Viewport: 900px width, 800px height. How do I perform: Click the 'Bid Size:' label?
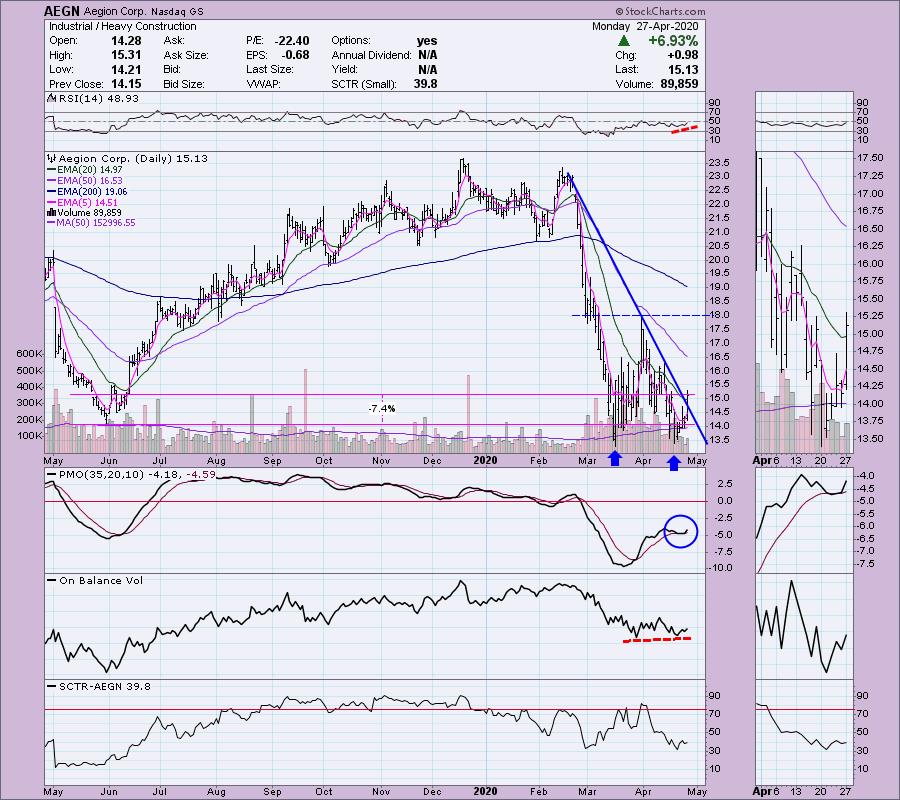click(x=184, y=84)
